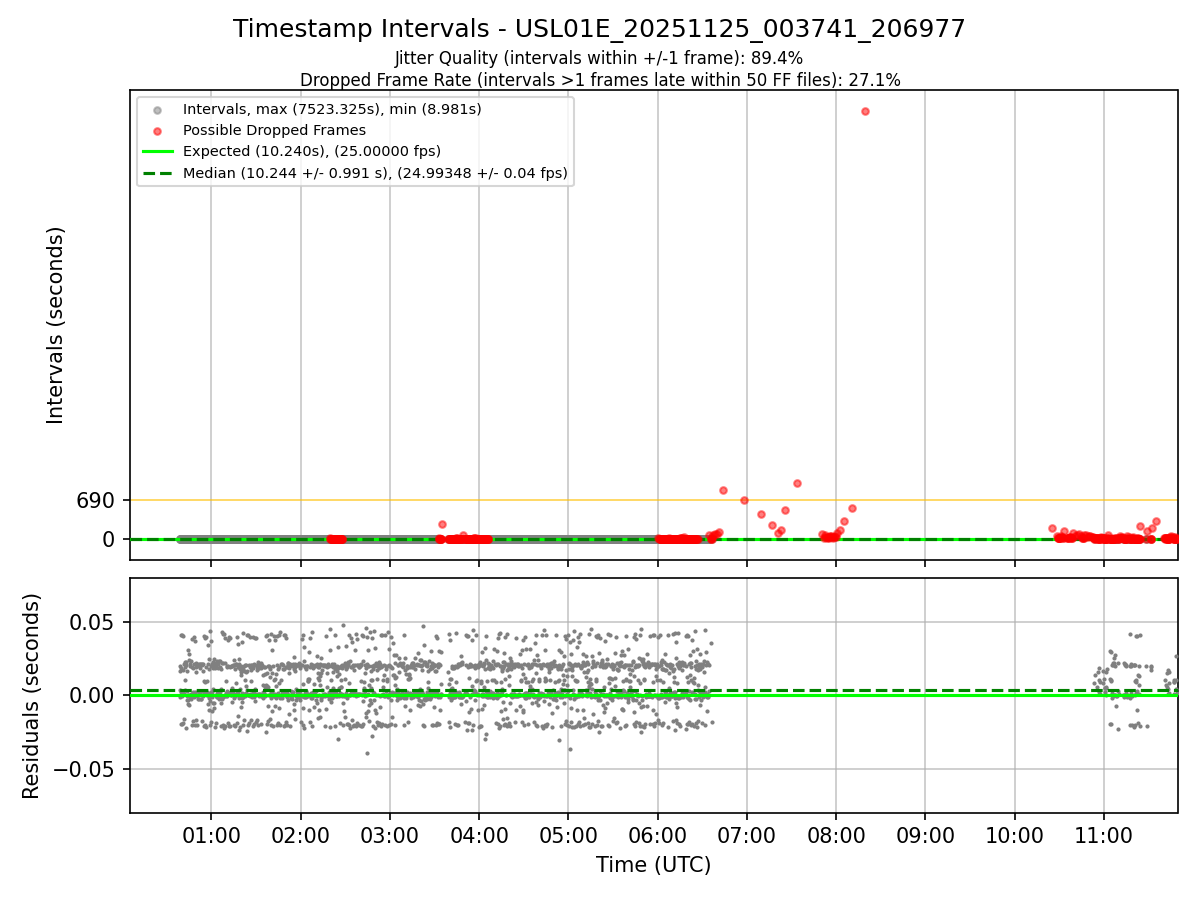Click the '11:00' time axis label
This screenshot has height=900, width=1200.
pos(1104,836)
